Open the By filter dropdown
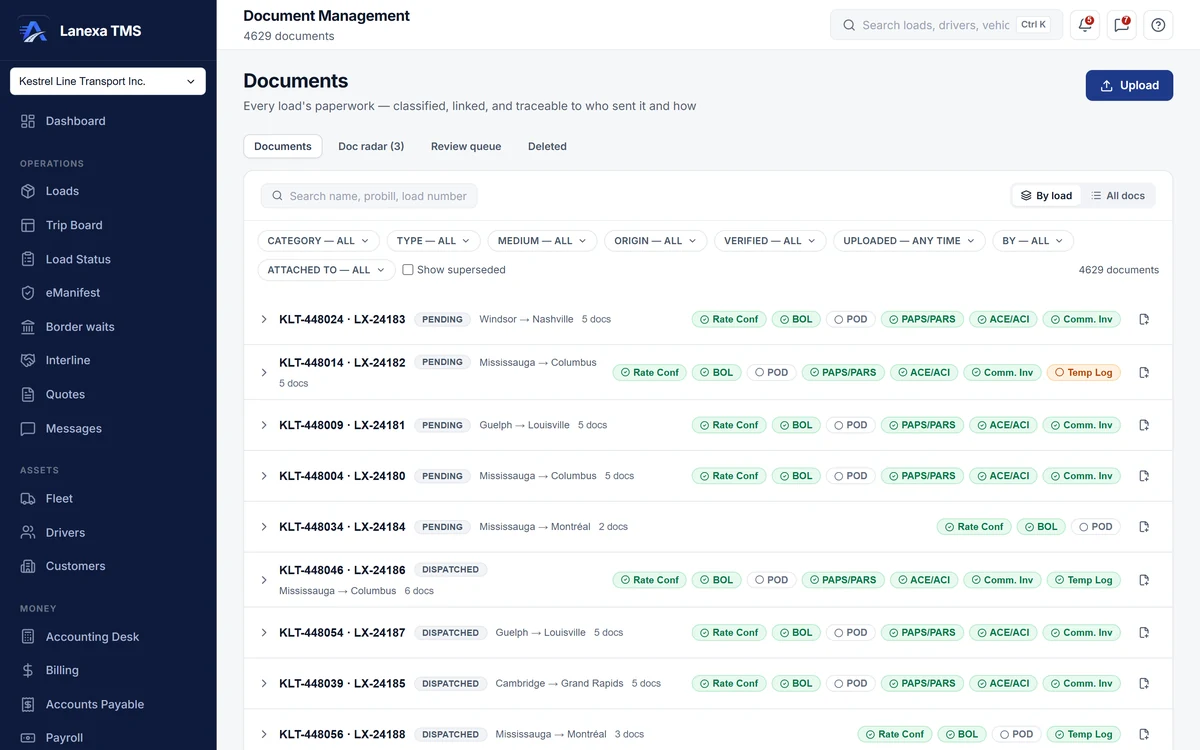 pyautogui.click(x=1033, y=241)
